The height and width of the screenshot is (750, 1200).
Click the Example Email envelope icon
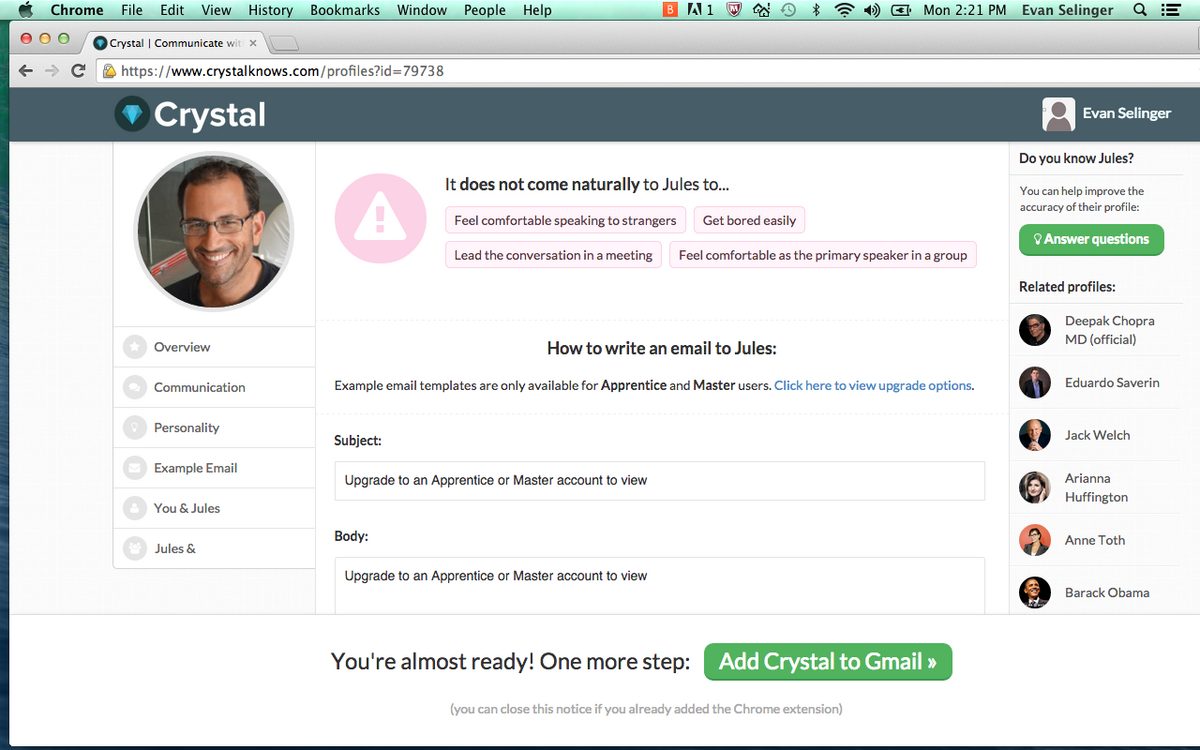(x=134, y=468)
